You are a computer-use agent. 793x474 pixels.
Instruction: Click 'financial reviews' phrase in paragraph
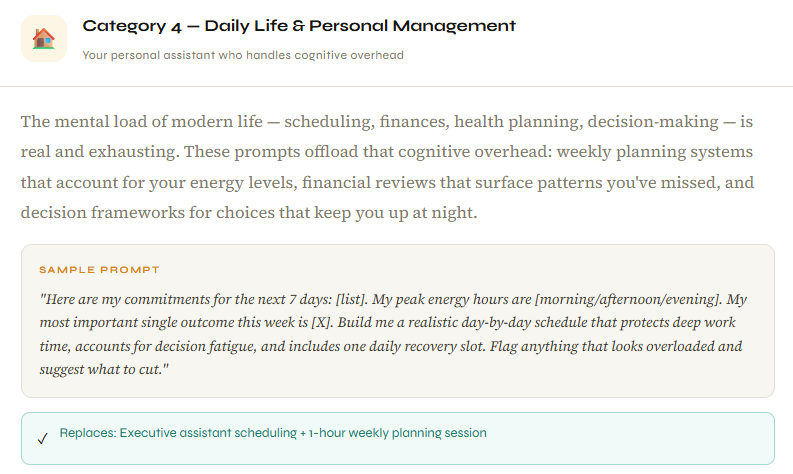pos(369,182)
